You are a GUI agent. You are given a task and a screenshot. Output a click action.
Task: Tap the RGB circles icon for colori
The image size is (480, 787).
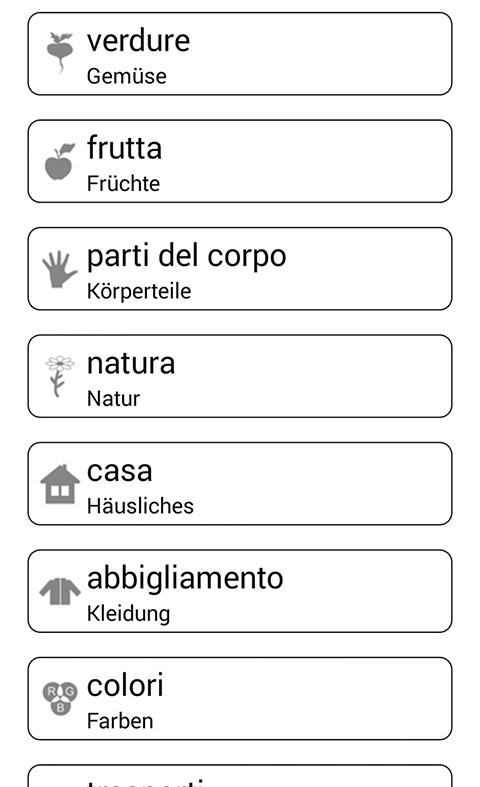click(x=60, y=698)
